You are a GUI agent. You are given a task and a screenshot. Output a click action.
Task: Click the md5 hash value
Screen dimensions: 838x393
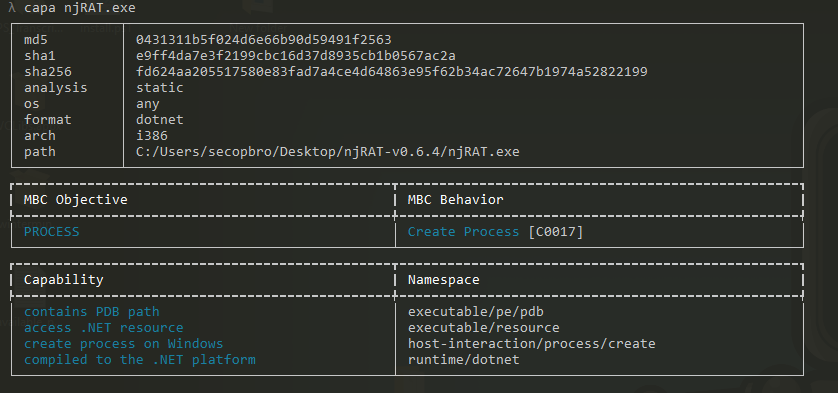tap(263, 40)
